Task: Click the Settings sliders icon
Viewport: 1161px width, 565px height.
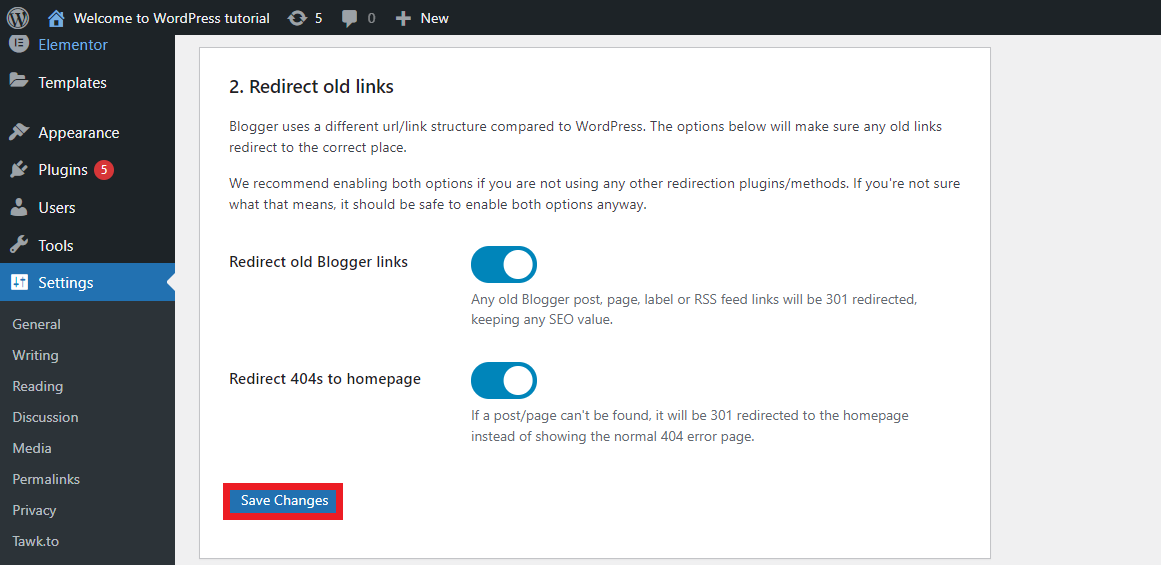Action: pyautogui.click(x=19, y=282)
